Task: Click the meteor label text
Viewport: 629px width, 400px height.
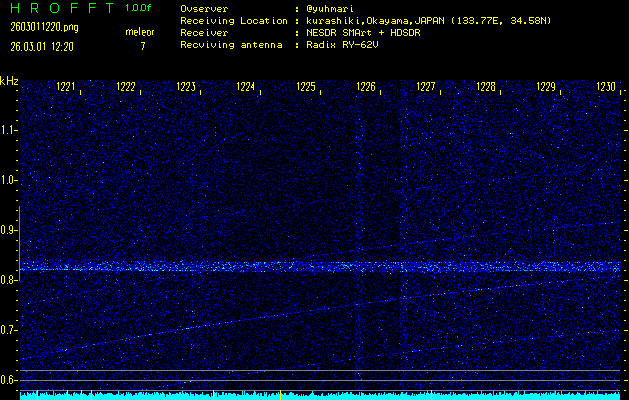Action: coord(139,33)
